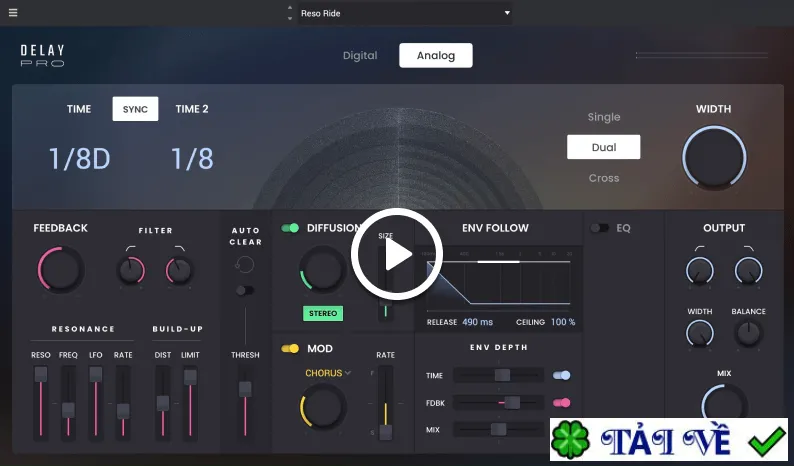Click the Auto Clear circular icon
Image resolution: width=794 pixels, height=467 pixels.
coord(245,264)
